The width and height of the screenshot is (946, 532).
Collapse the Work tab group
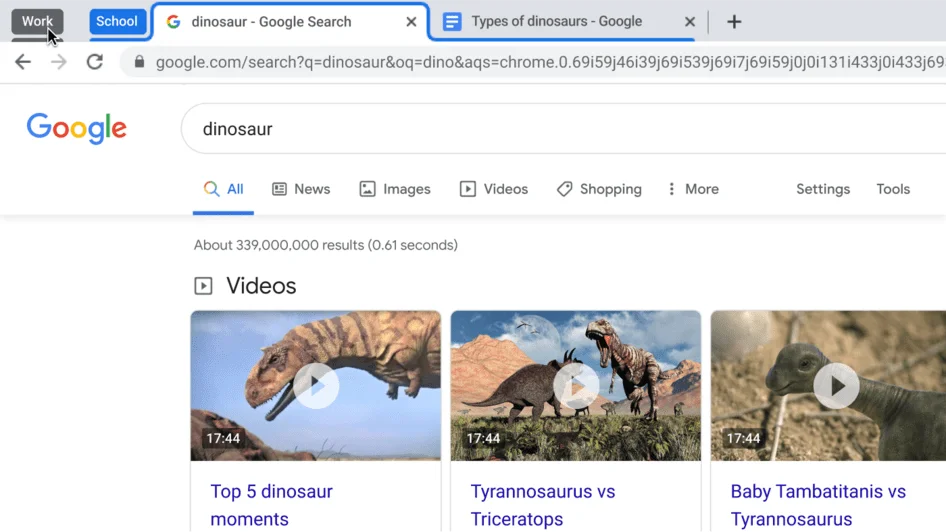click(x=37, y=21)
